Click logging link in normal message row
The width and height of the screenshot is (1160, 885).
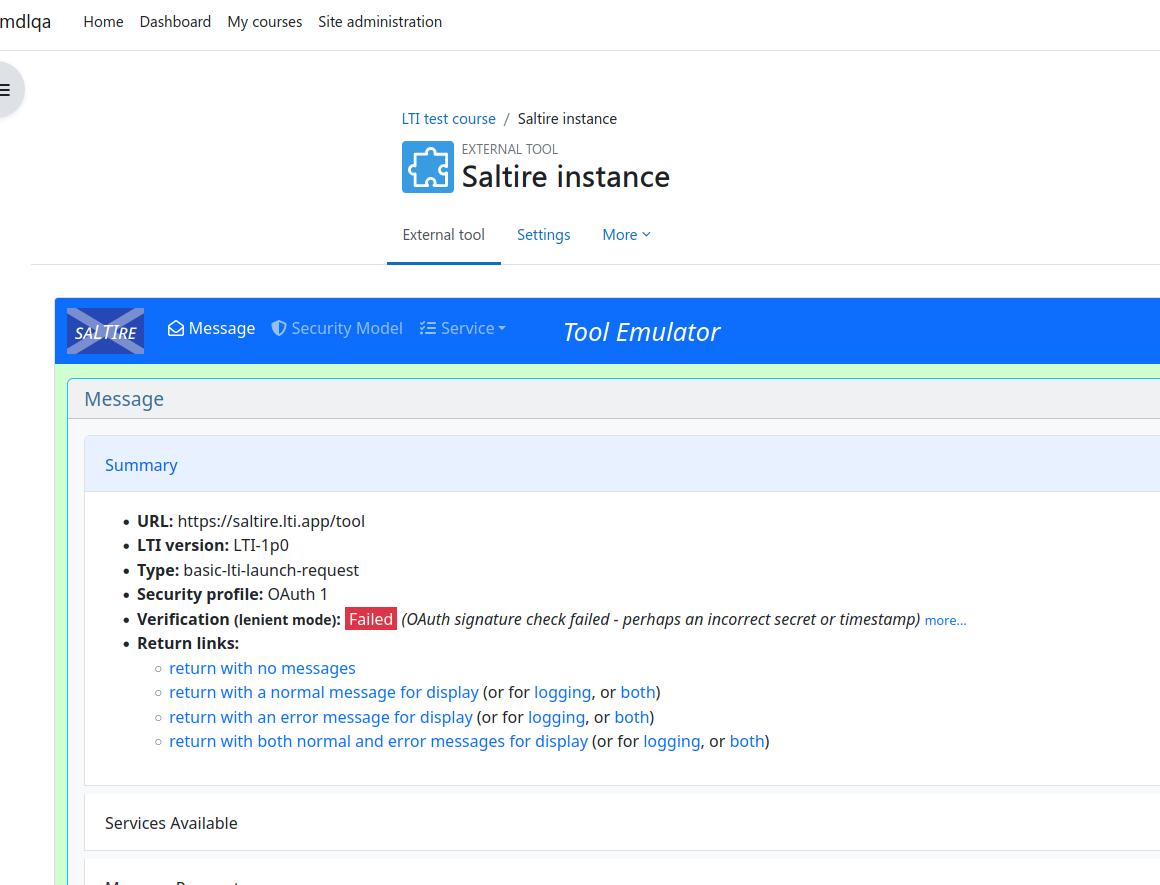[563, 693]
